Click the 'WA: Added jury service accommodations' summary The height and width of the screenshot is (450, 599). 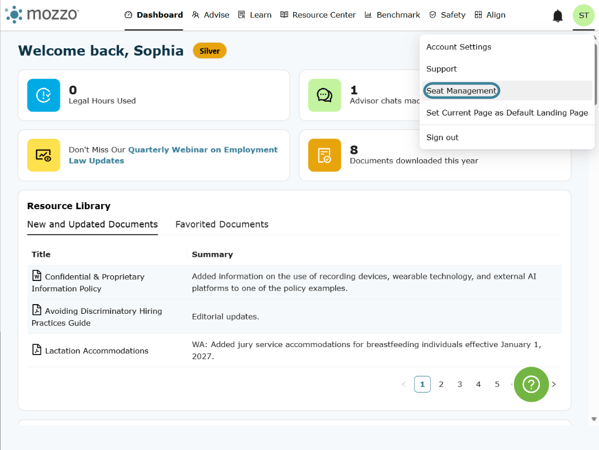(x=366, y=350)
